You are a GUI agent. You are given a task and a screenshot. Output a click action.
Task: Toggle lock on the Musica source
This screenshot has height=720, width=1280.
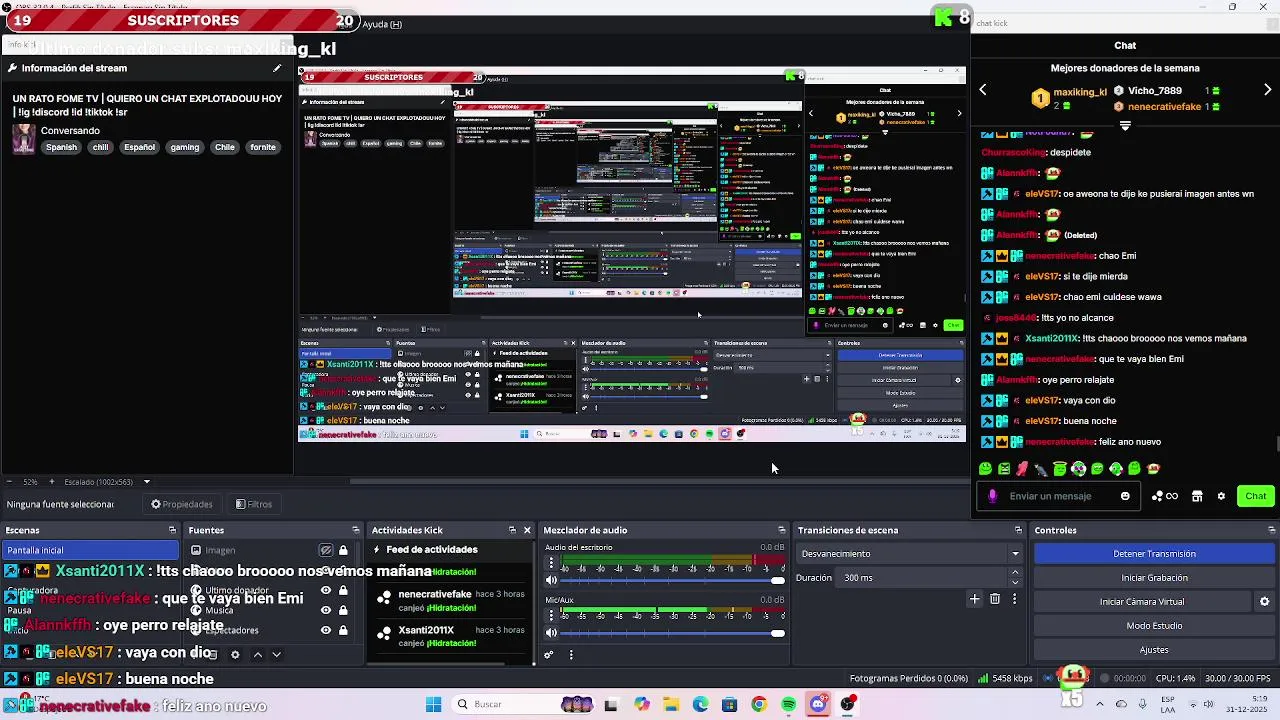tap(343, 610)
